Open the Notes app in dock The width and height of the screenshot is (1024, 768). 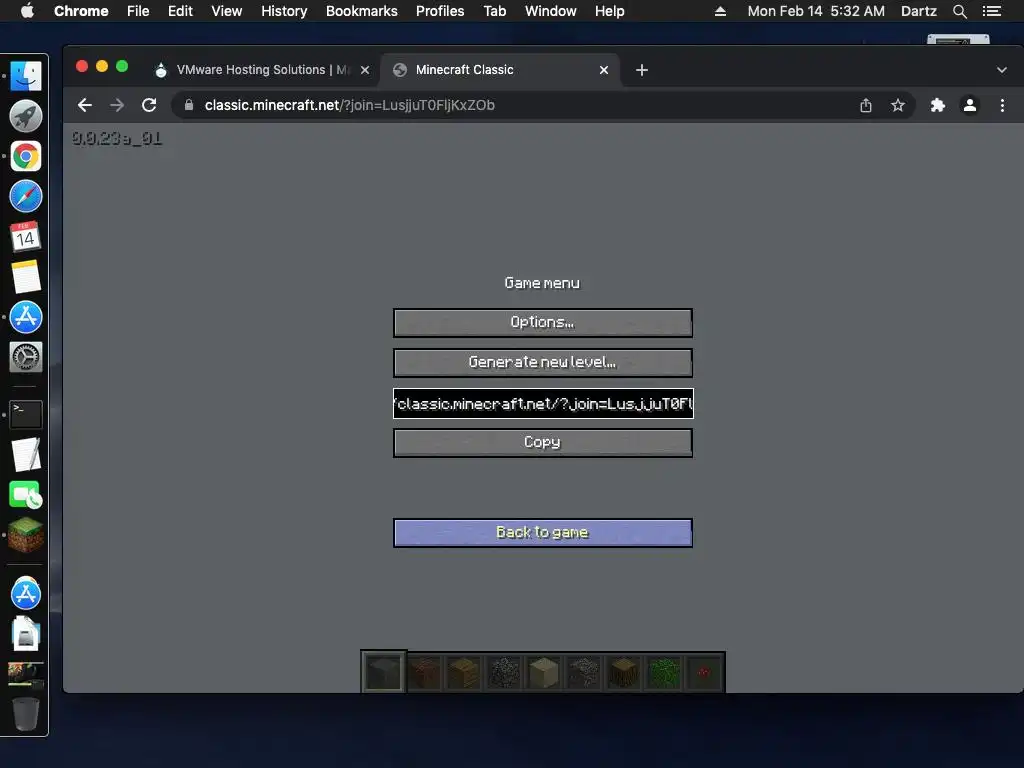[x=25, y=277]
